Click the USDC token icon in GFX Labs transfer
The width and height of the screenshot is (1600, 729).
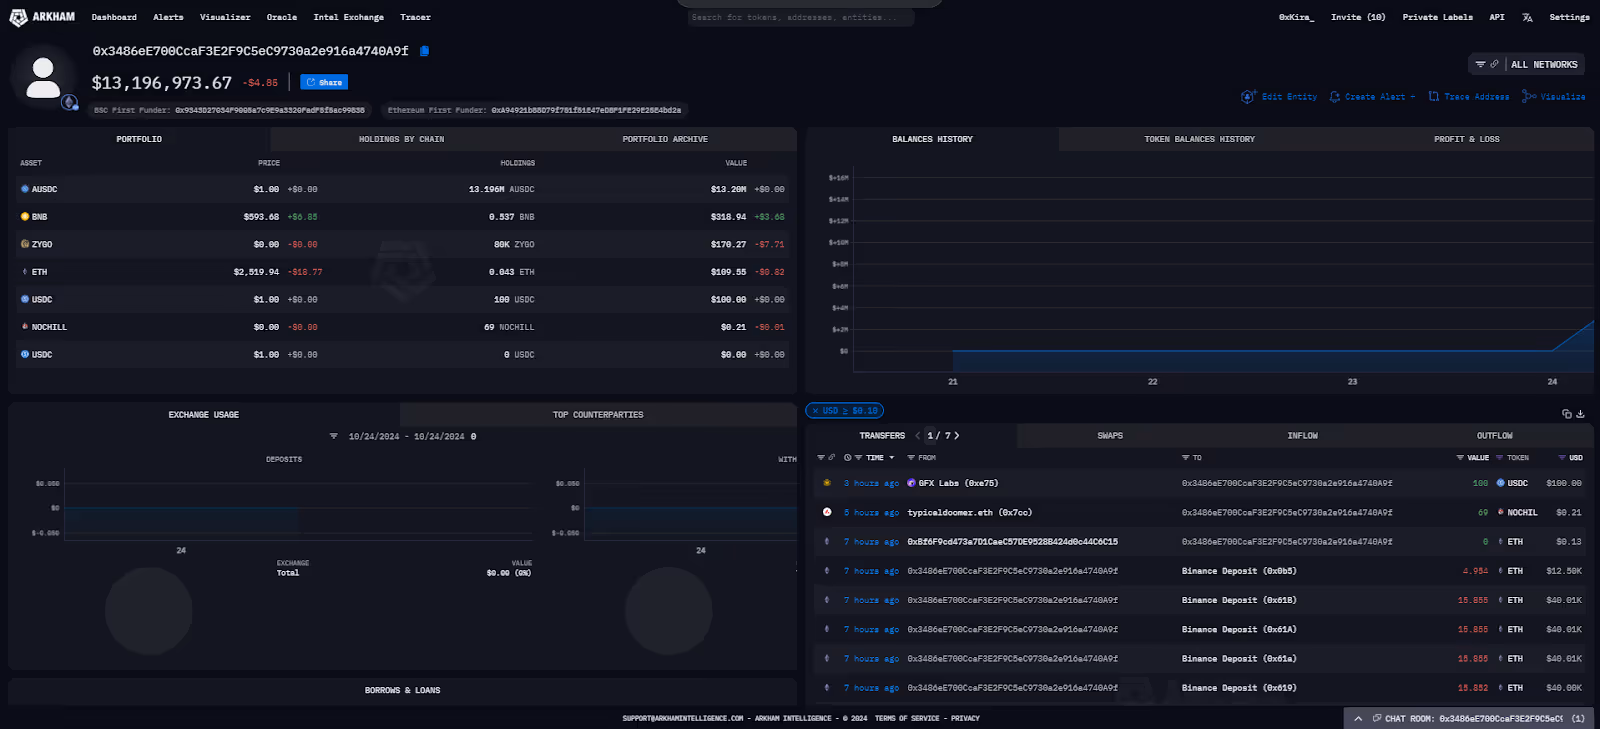1500,483
